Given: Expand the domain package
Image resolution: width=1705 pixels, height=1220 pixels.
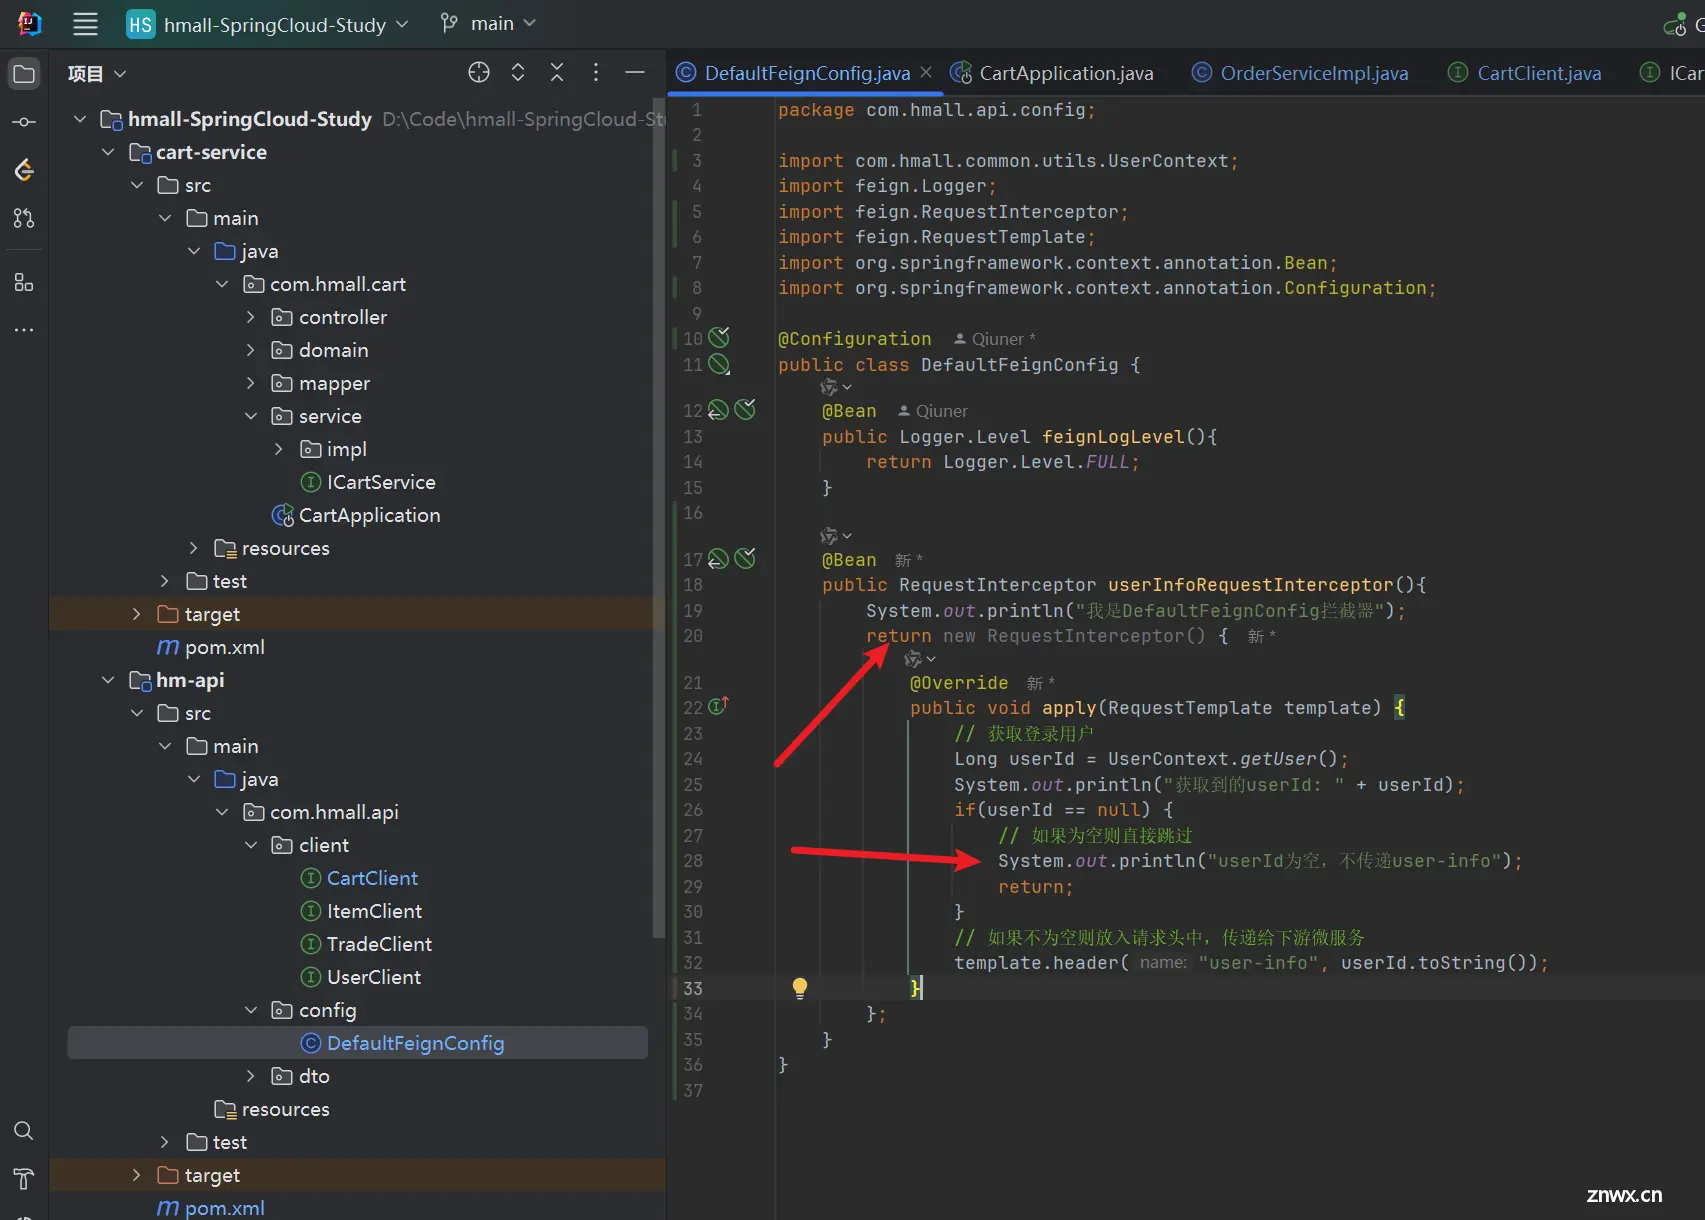Looking at the screenshot, I should pos(250,350).
